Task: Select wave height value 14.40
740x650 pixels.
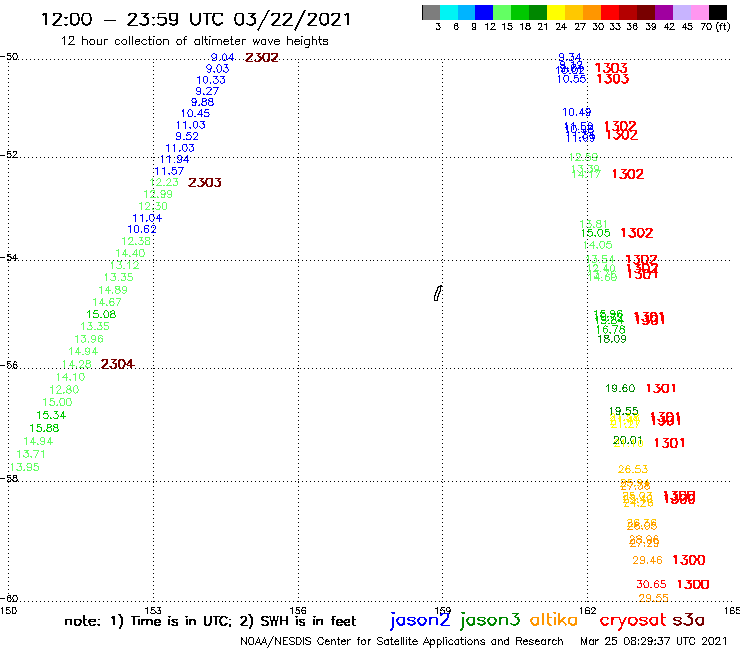Action: (130, 253)
